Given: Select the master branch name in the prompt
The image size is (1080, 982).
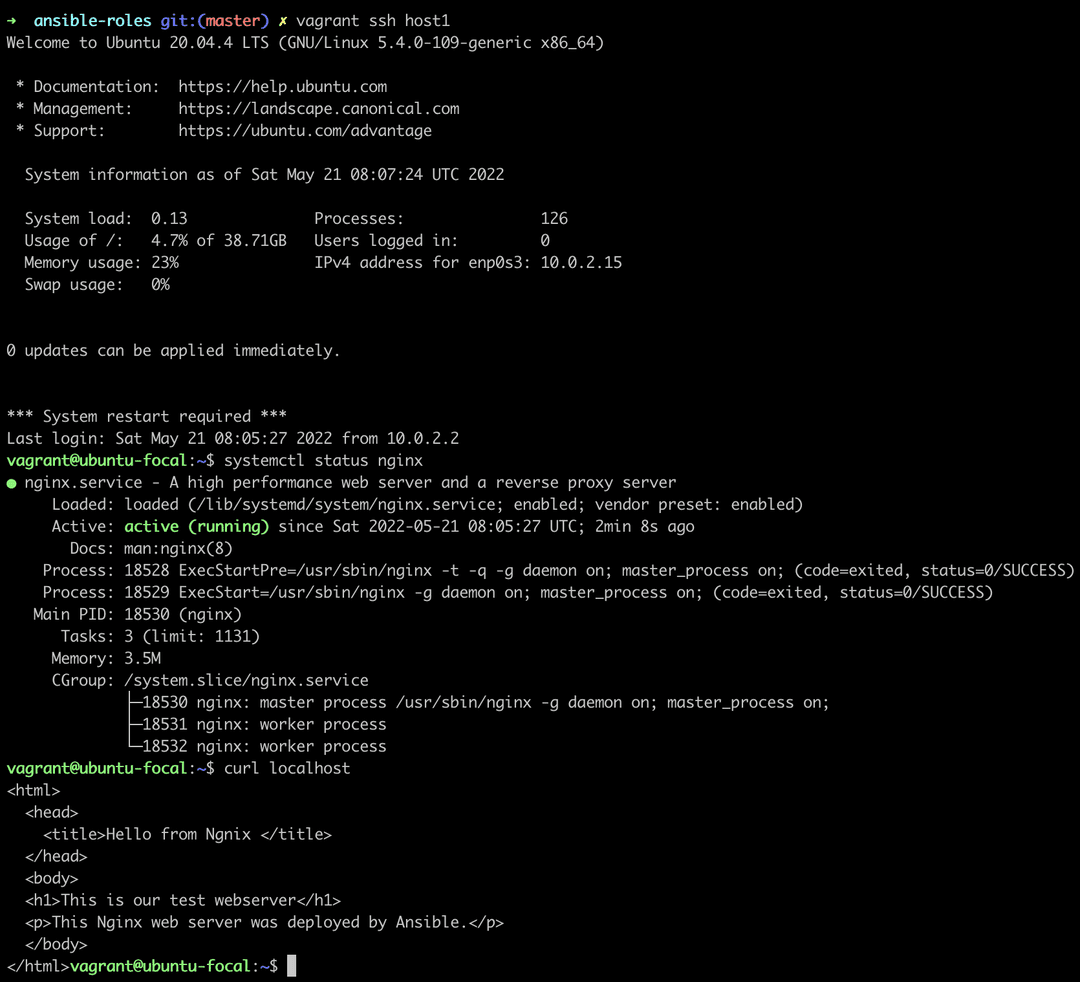Looking at the screenshot, I should point(234,19).
